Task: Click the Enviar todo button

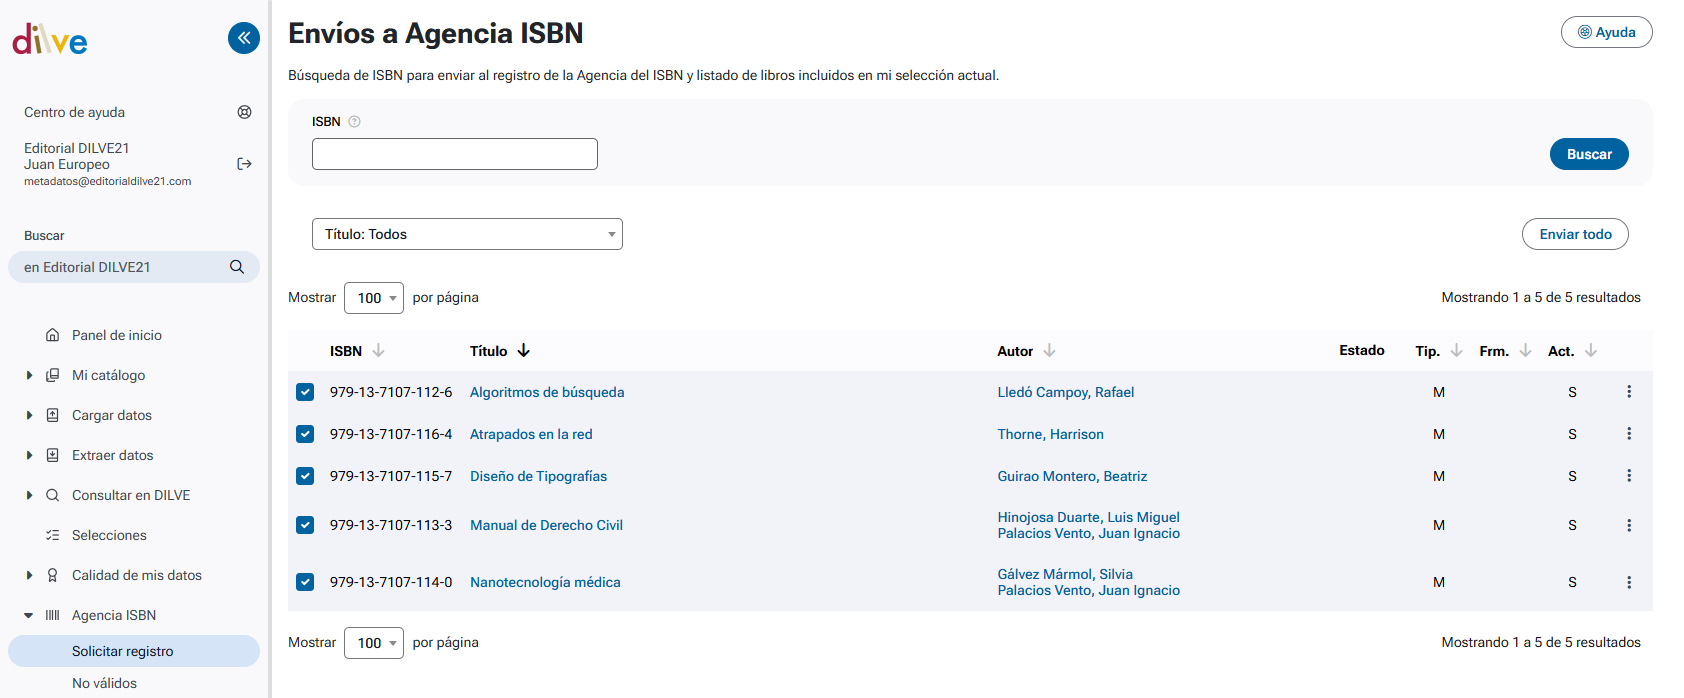Action: [1574, 234]
